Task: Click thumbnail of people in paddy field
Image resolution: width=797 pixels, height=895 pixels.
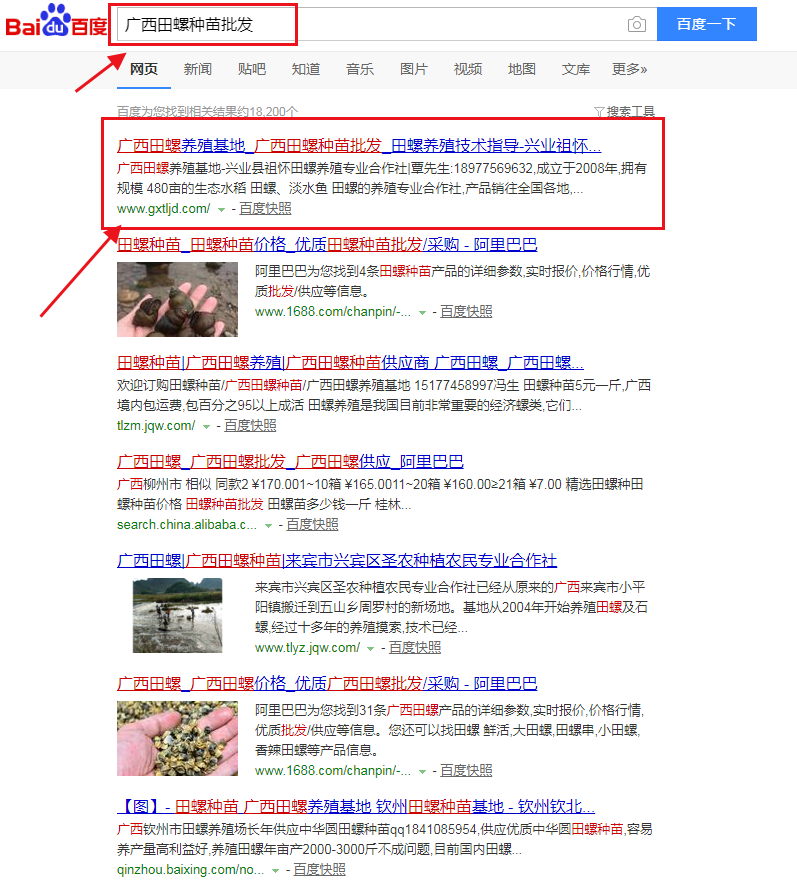Action: [x=178, y=615]
